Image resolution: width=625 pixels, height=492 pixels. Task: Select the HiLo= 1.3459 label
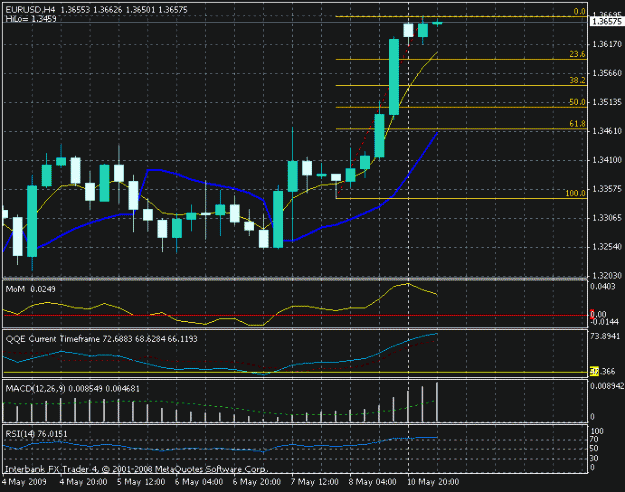31,19
